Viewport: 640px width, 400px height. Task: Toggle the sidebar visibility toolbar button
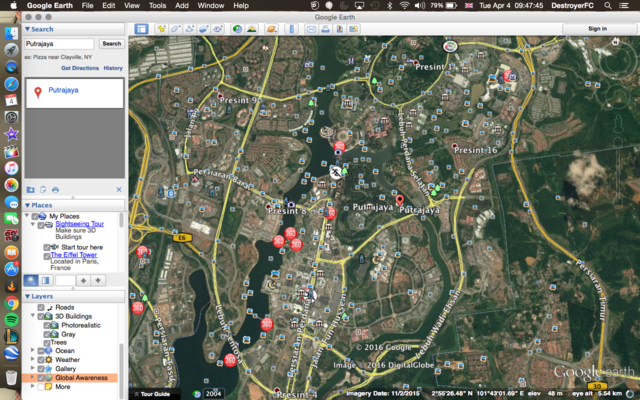tap(141, 29)
